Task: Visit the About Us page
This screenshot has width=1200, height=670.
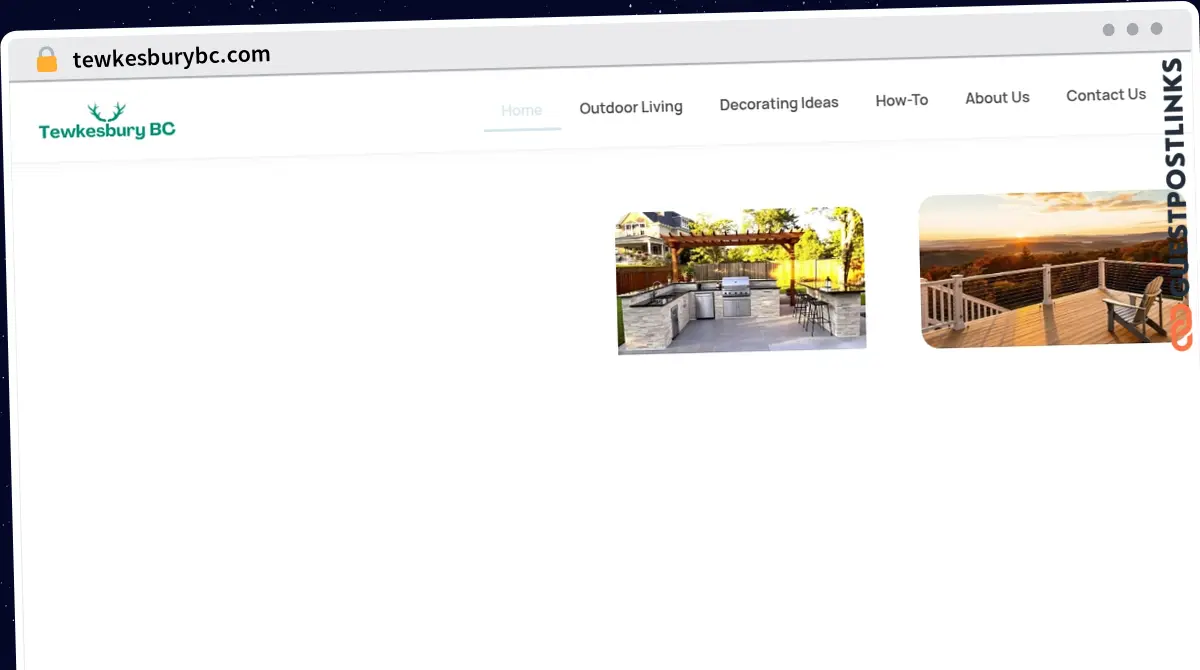Action: pyautogui.click(x=997, y=98)
